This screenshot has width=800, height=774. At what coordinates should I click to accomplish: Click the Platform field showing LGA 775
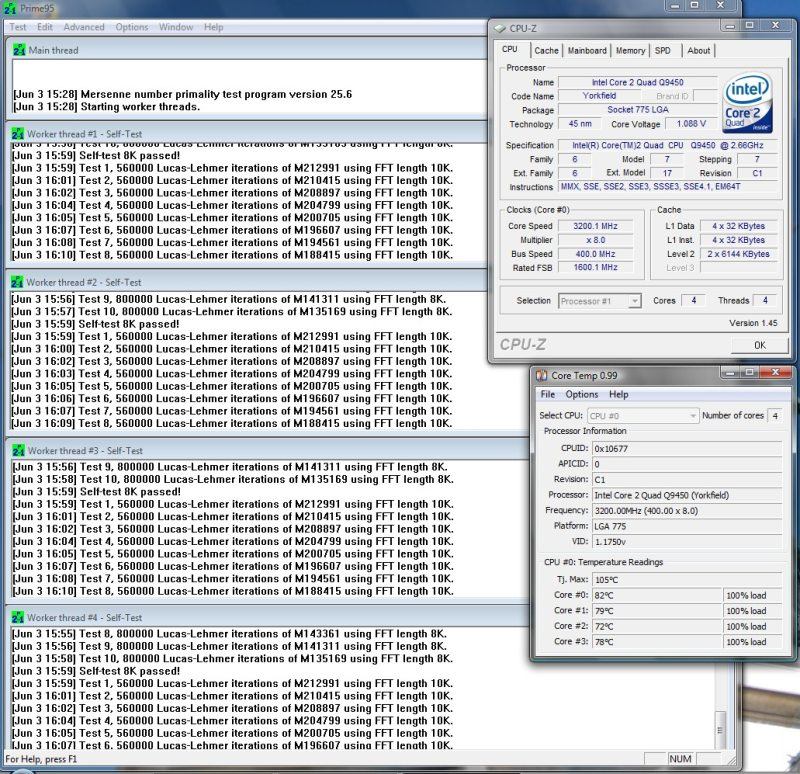[x=687, y=527]
